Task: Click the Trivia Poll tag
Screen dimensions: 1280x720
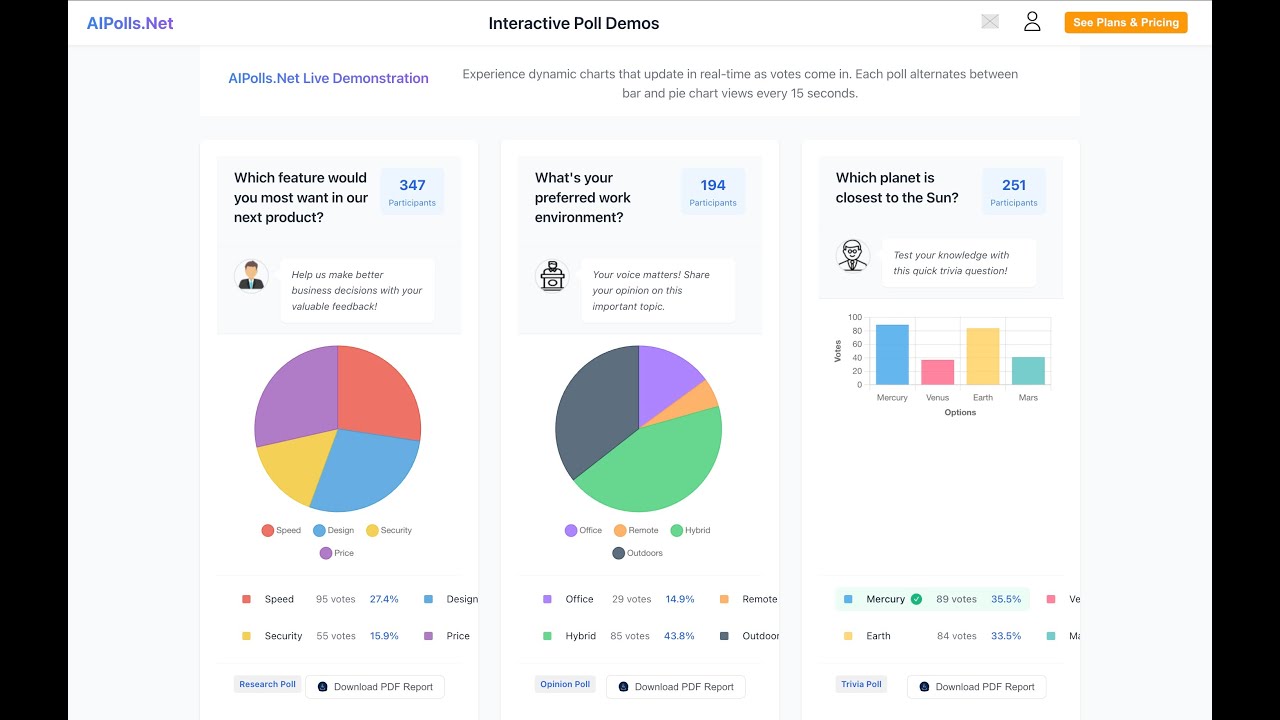Action: 861,684
